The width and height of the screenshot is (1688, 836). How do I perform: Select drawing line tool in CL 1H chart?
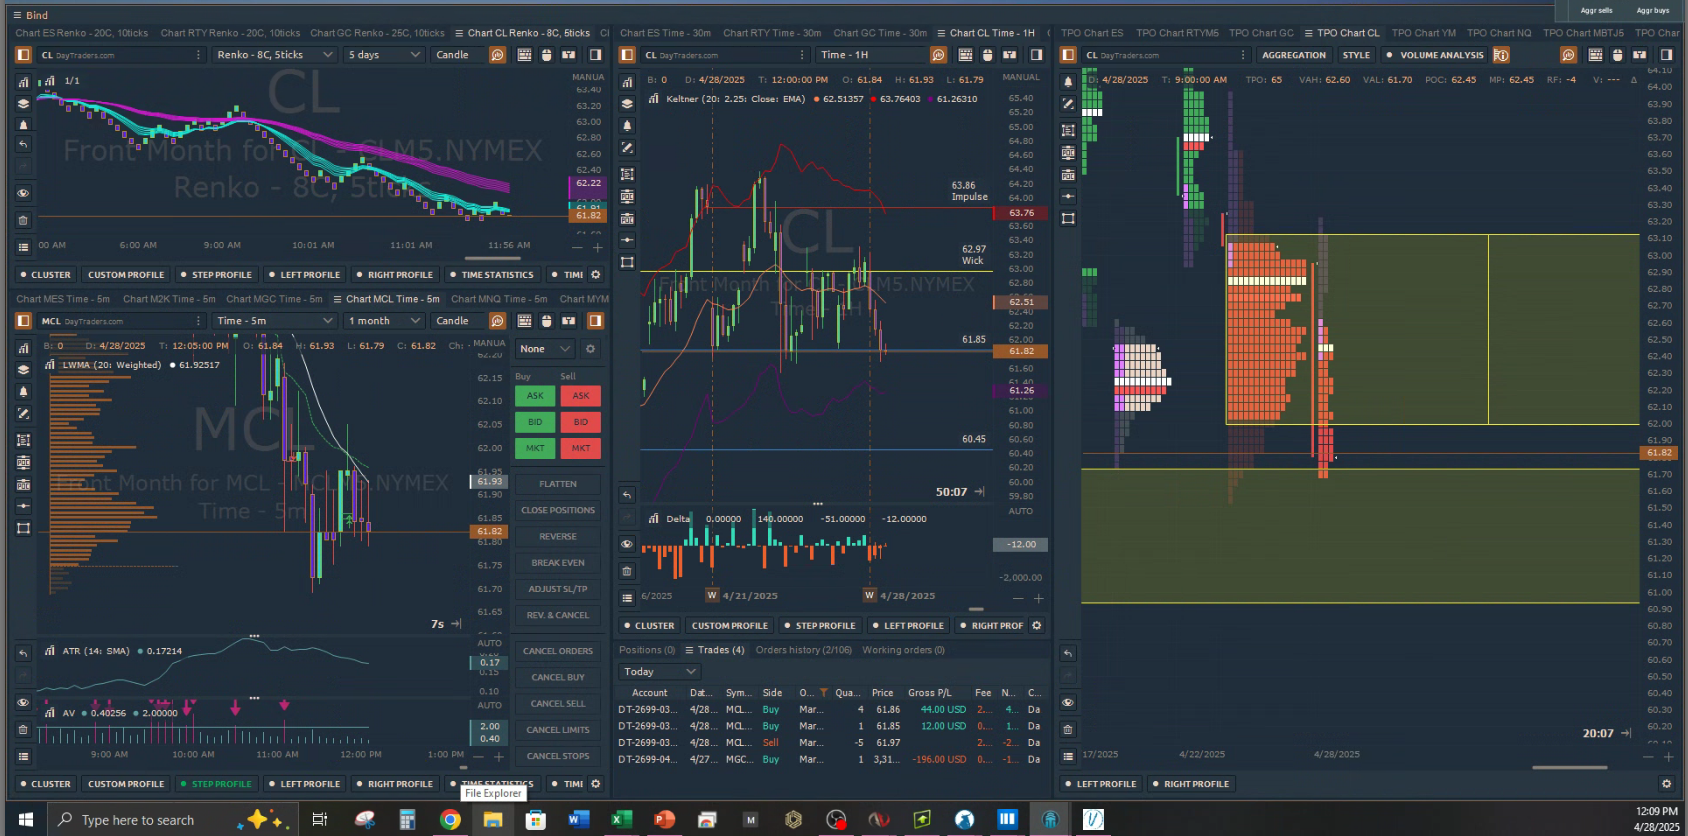pyautogui.click(x=627, y=147)
